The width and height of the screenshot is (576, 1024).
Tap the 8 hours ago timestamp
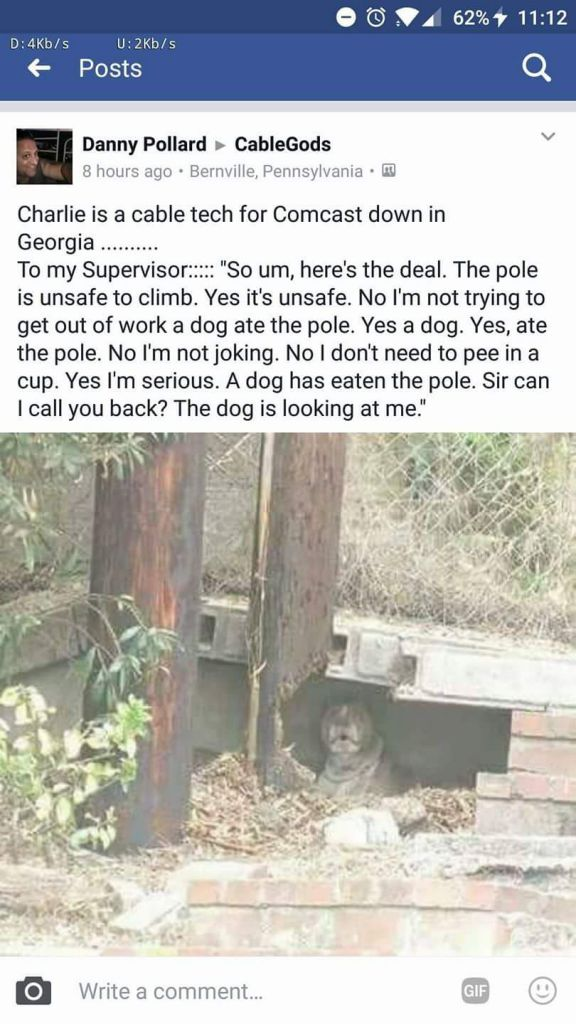(127, 171)
